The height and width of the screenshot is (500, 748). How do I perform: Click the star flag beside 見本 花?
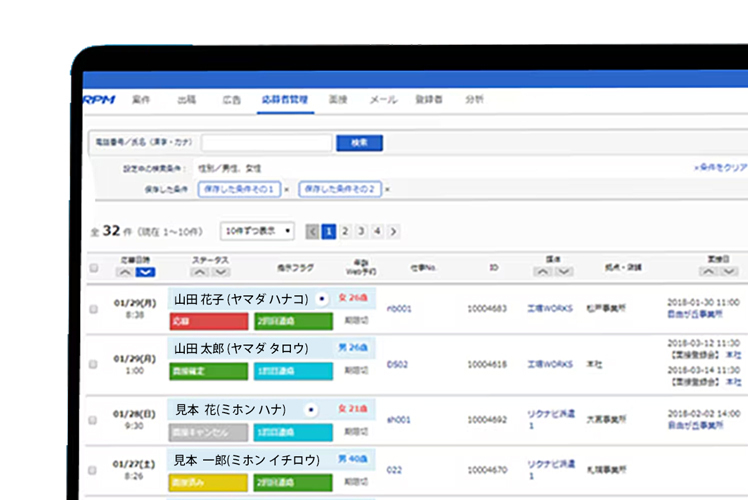pyautogui.click(x=310, y=410)
